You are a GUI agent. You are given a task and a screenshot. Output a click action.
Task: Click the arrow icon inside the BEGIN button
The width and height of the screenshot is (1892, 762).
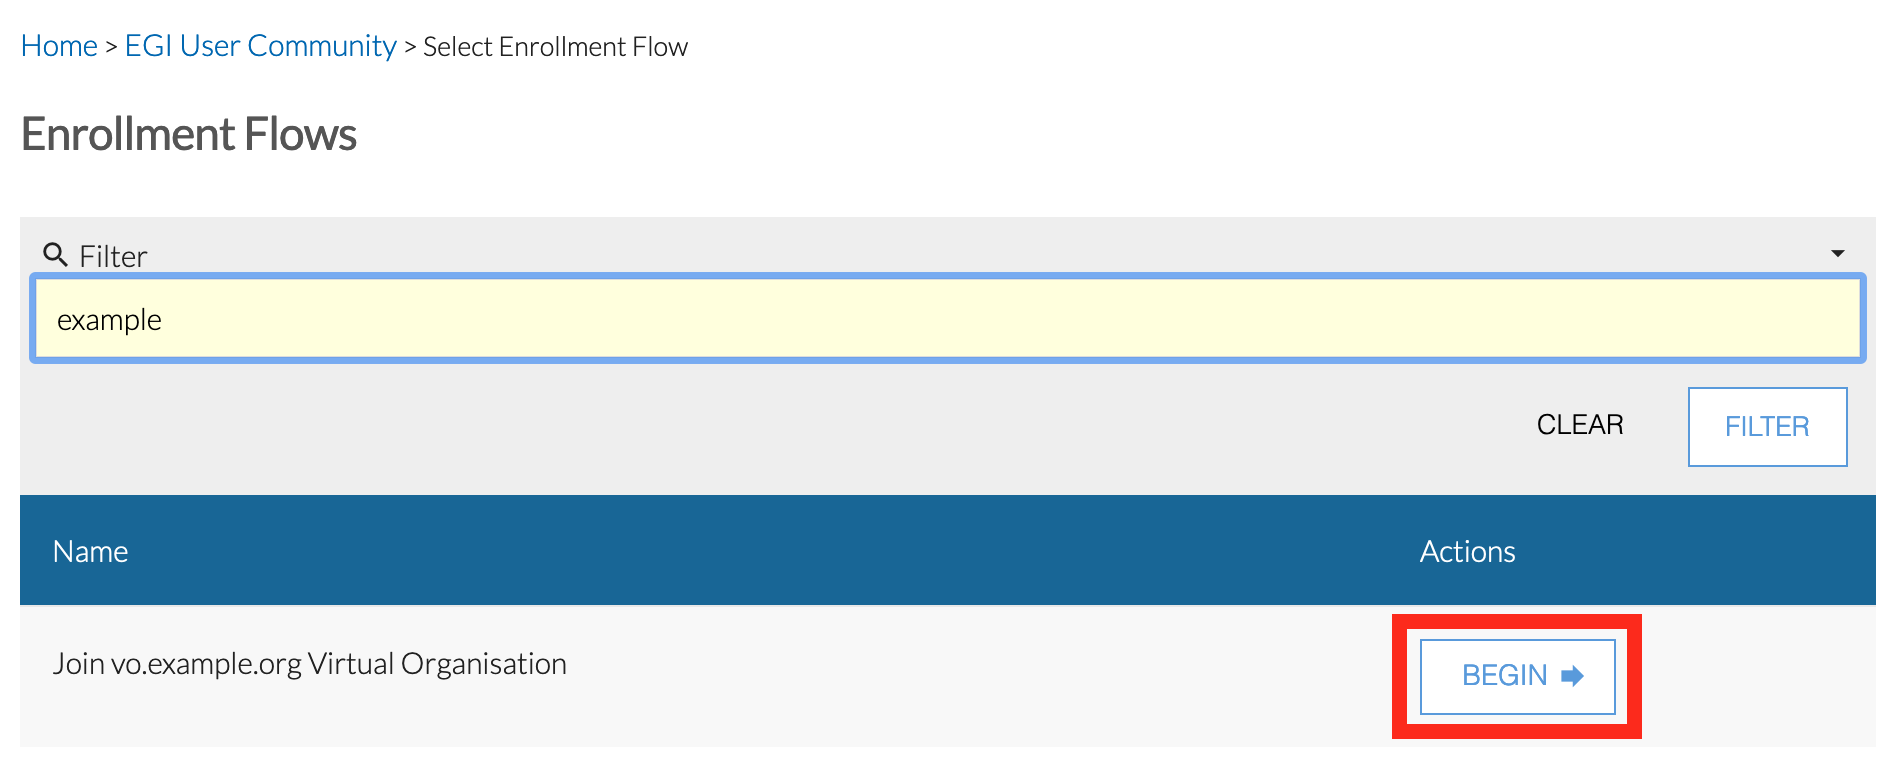[x=1572, y=676]
